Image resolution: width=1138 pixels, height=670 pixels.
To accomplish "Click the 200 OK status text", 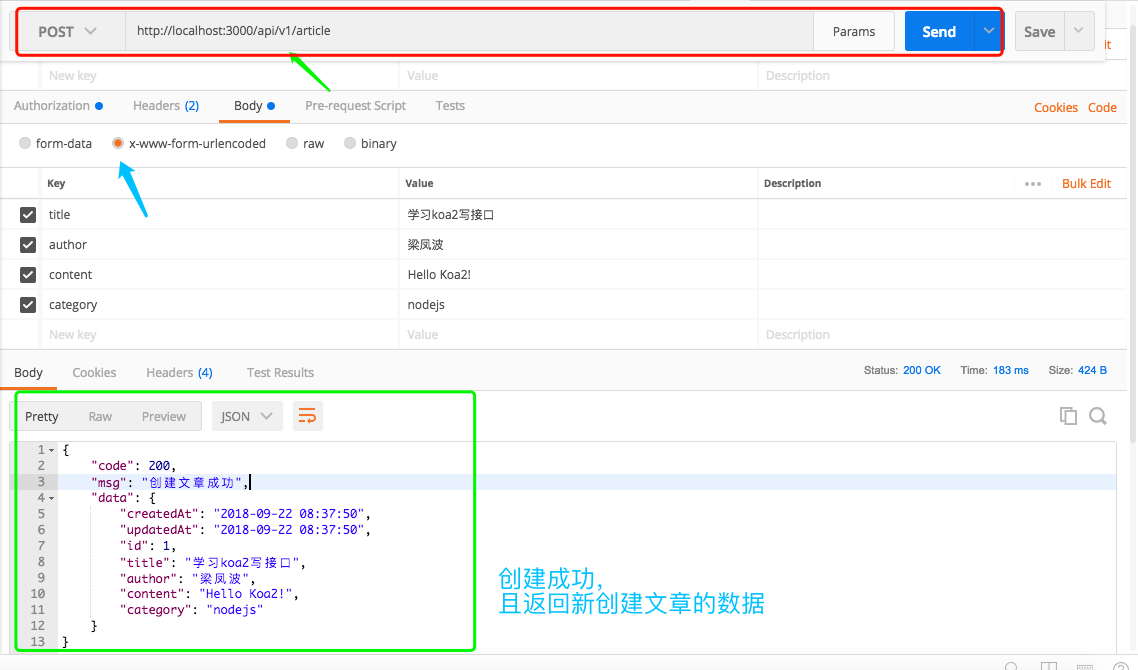I will pos(922,370).
